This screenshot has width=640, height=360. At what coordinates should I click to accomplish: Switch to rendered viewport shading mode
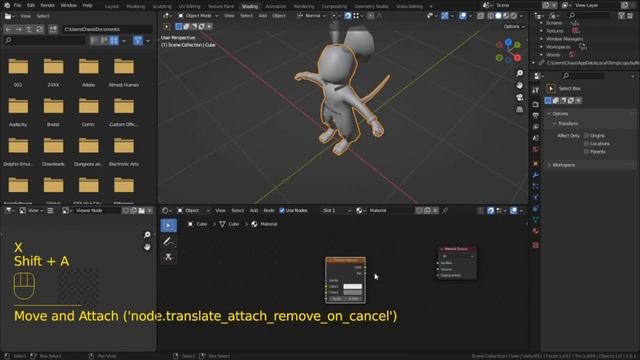514,16
